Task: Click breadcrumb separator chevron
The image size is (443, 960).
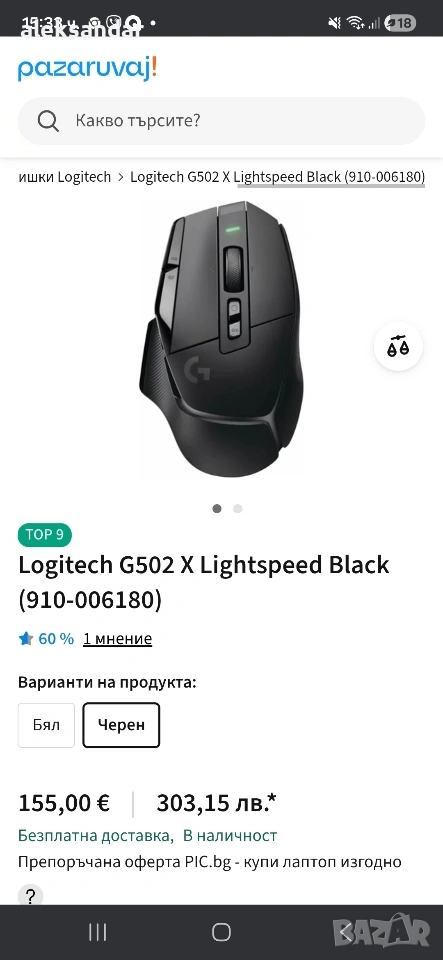Action: point(121,178)
